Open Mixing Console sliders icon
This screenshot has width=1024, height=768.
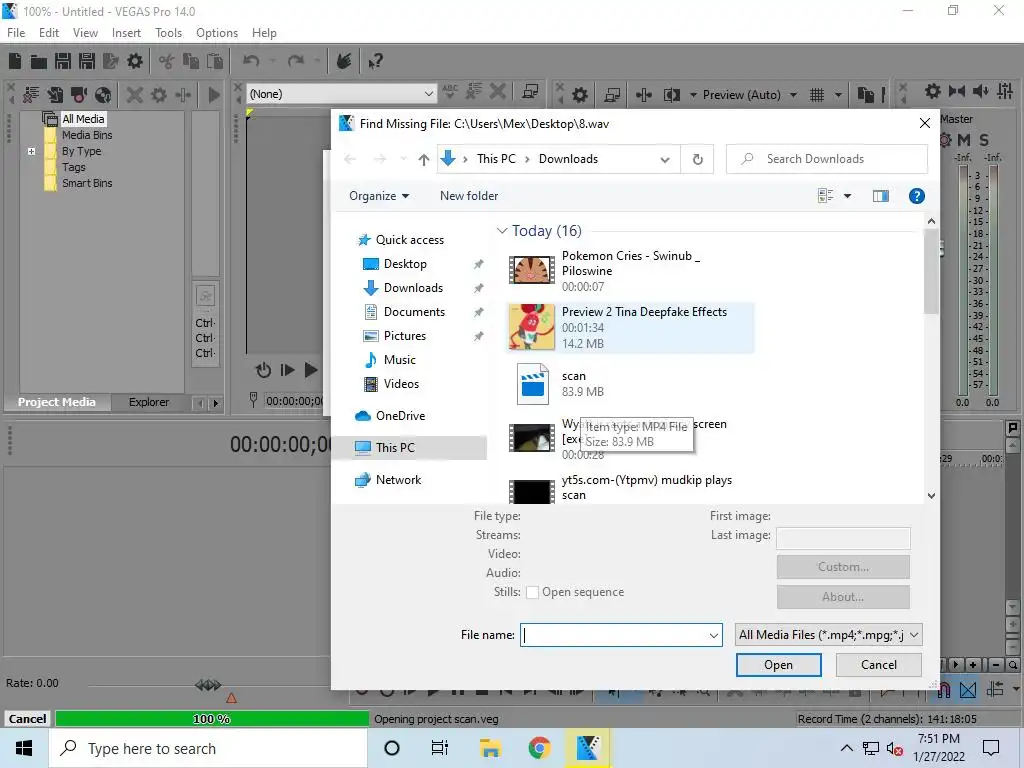(1005, 91)
